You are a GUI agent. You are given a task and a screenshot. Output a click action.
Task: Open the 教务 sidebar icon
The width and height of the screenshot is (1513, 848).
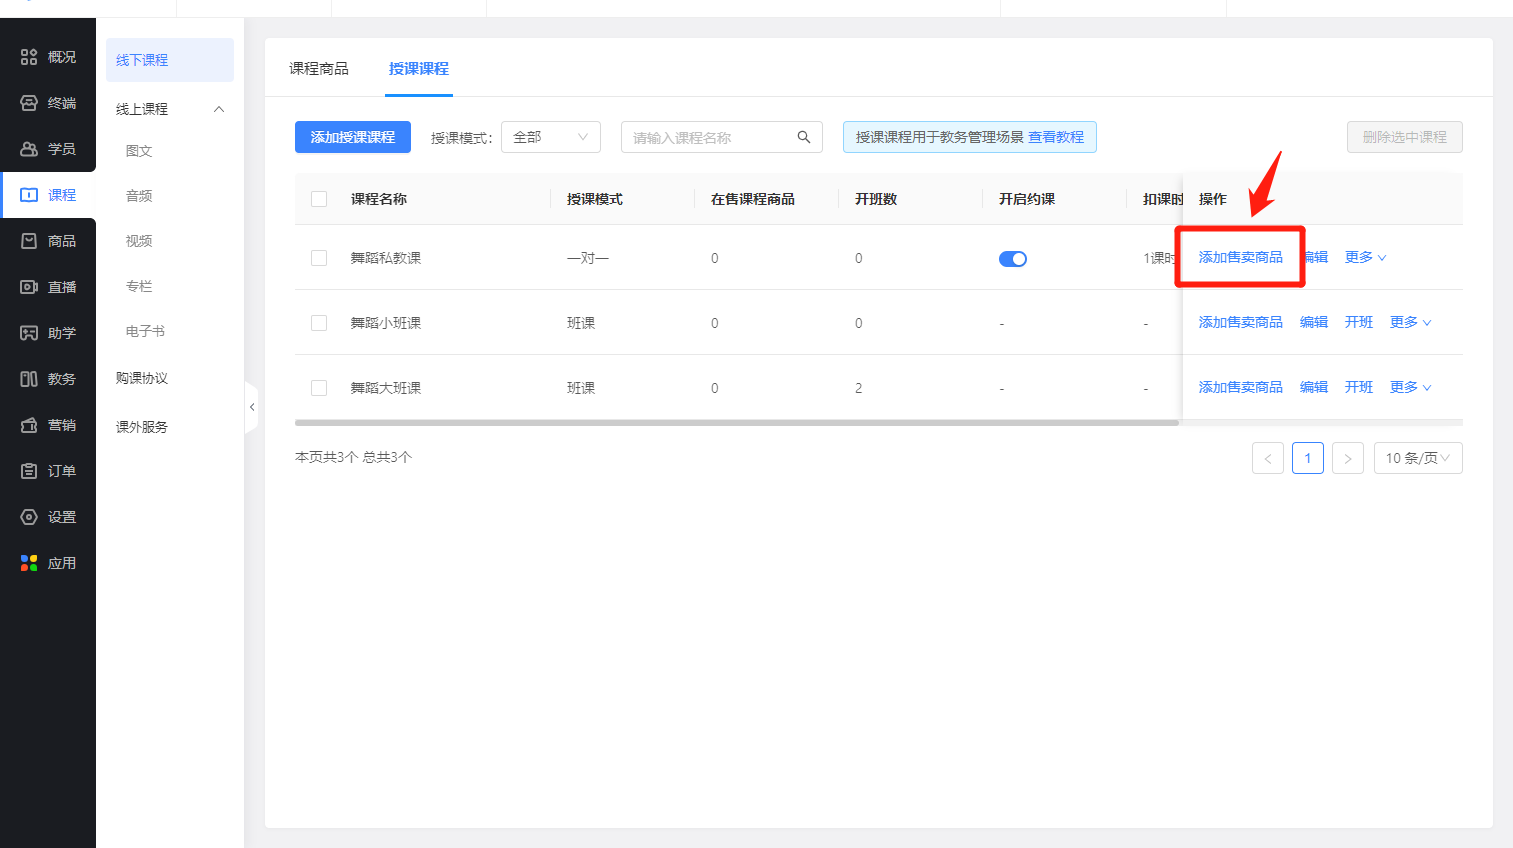pos(29,379)
